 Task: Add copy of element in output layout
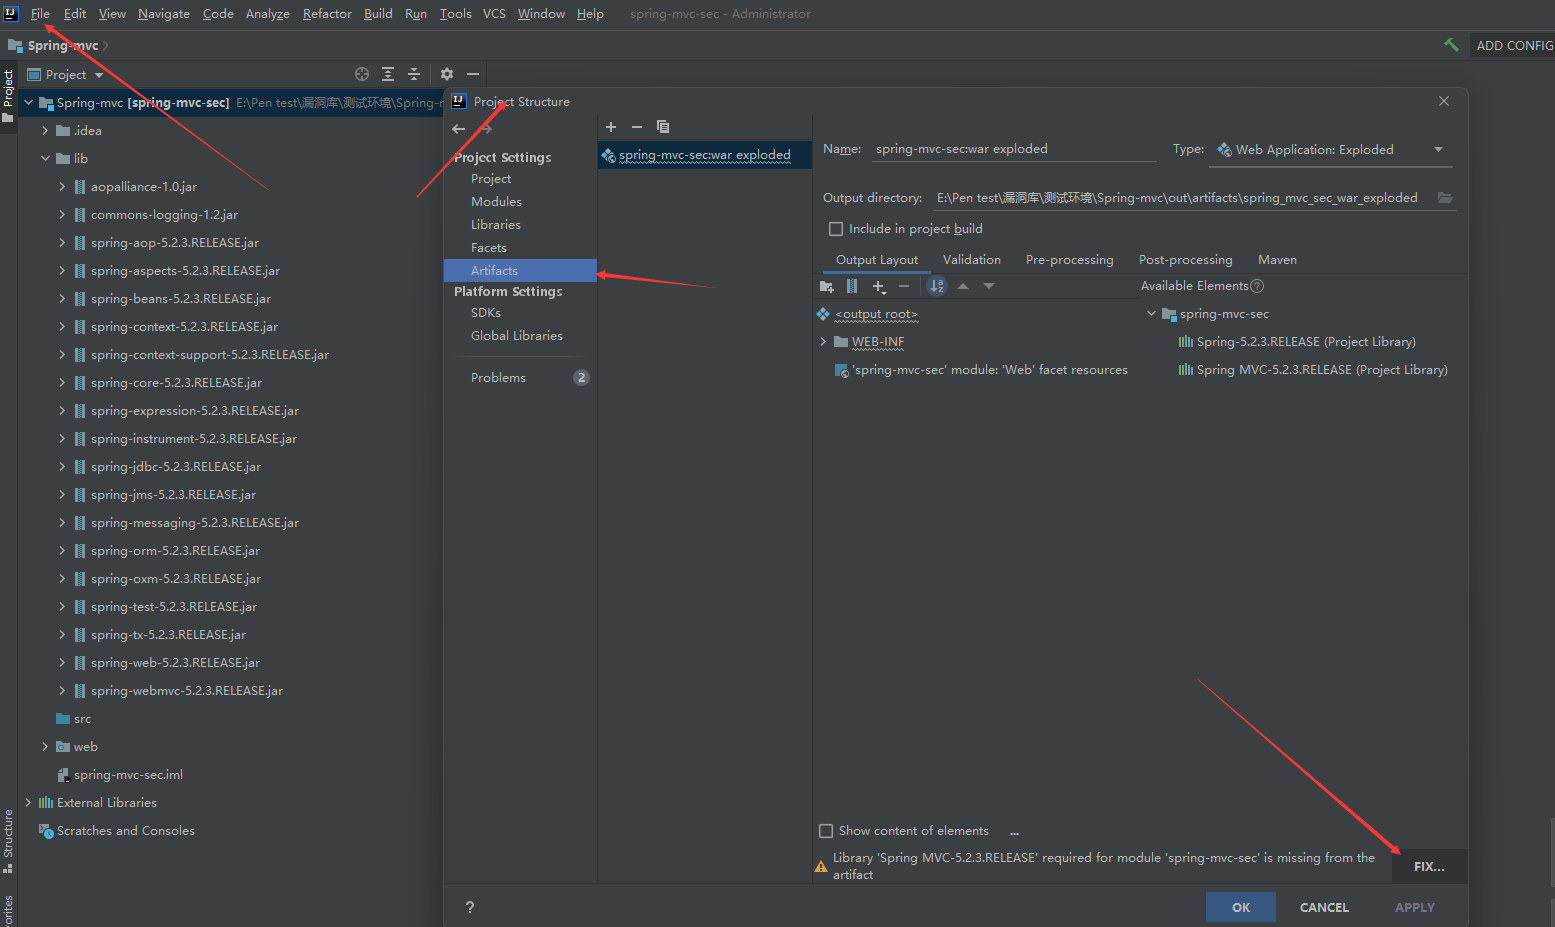click(879, 287)
